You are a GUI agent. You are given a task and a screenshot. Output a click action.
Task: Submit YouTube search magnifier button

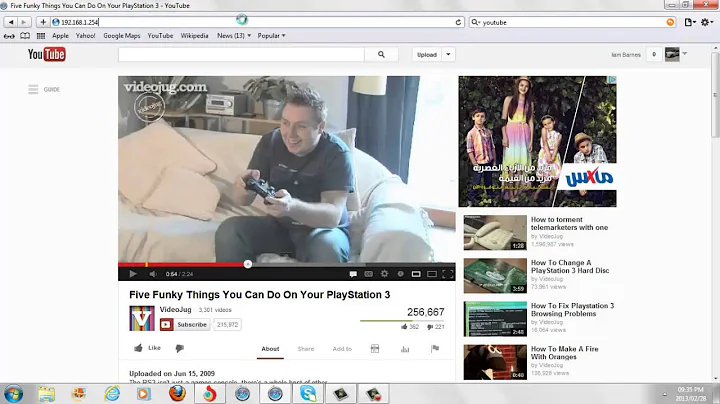[381, 55]
